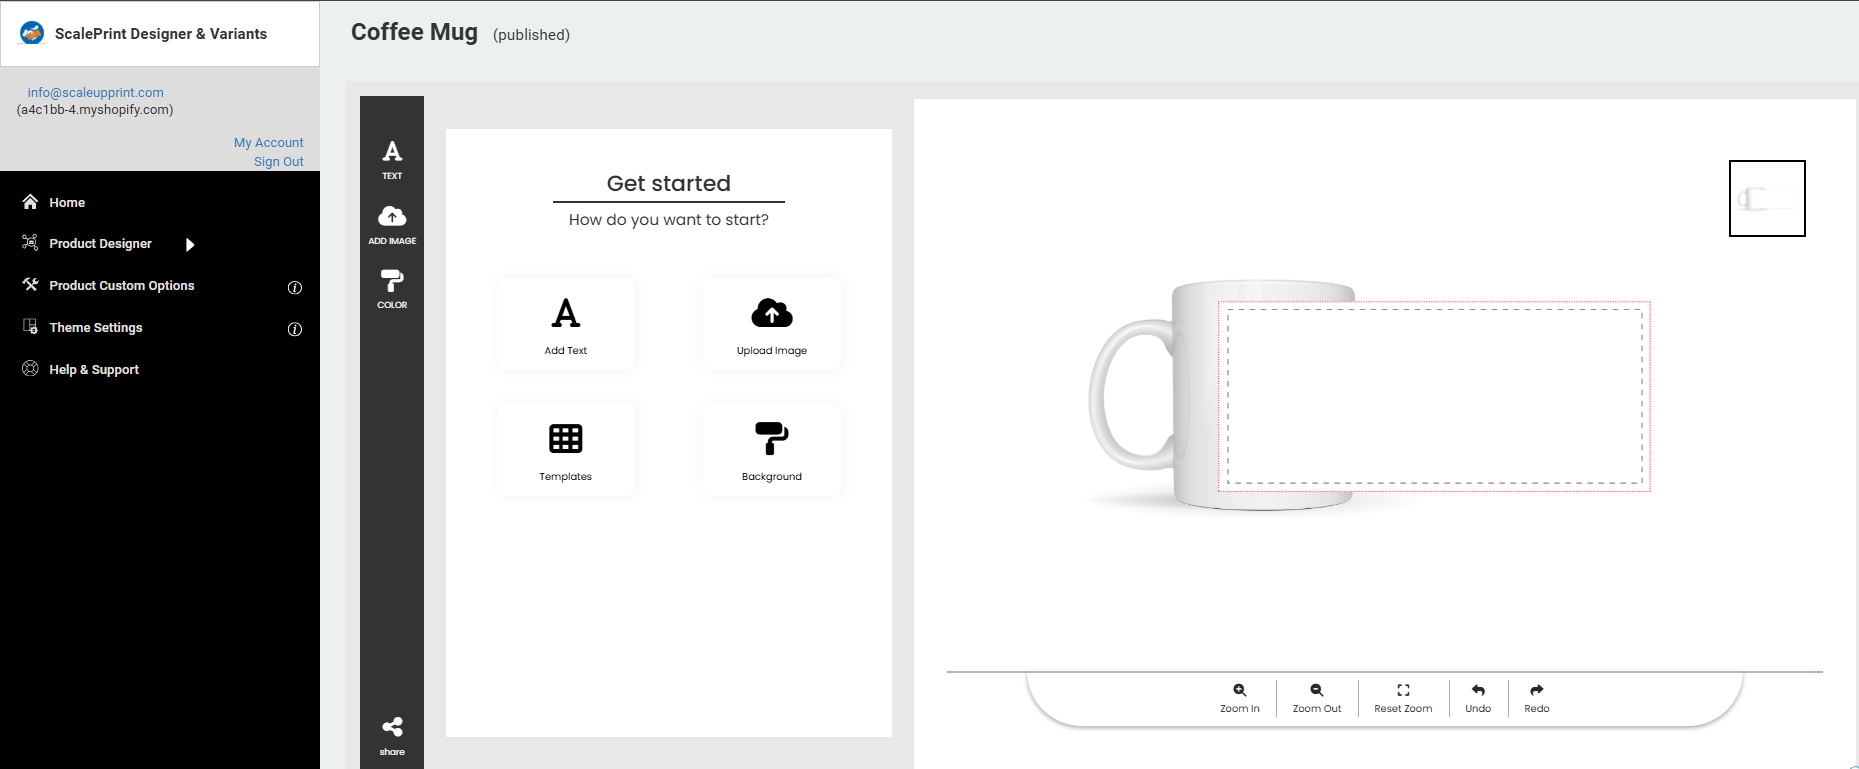Screen dimensions: 1859x769
Task: Open Product Designer menu item
Action: pos(100,243)
